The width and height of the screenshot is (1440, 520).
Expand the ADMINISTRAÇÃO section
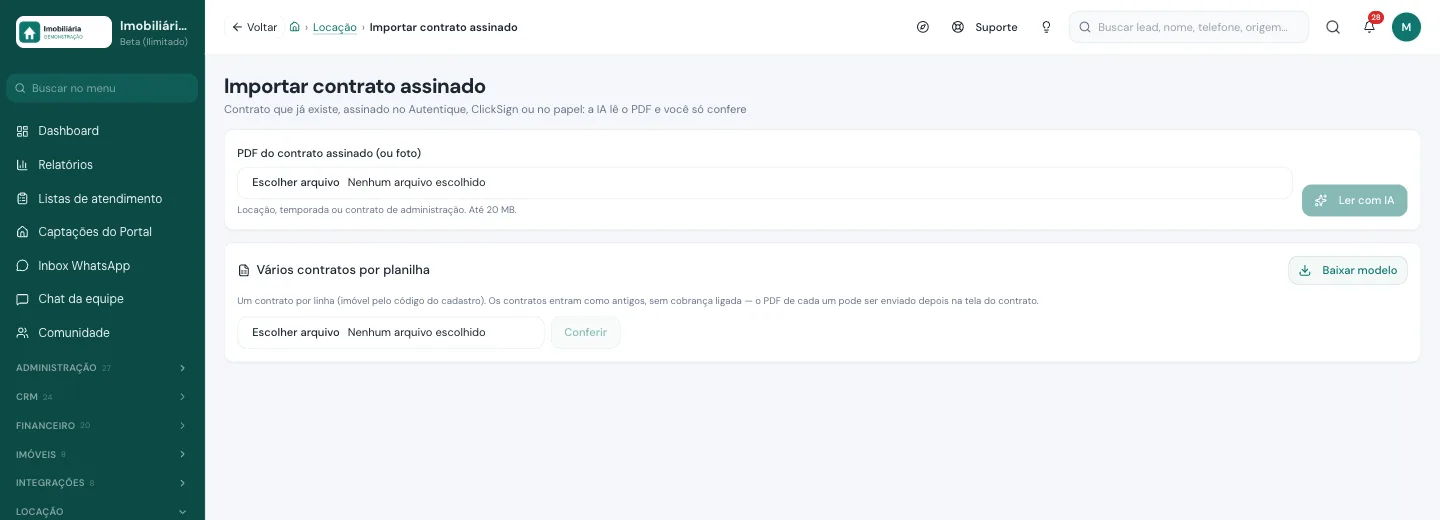tap(102, 368)
